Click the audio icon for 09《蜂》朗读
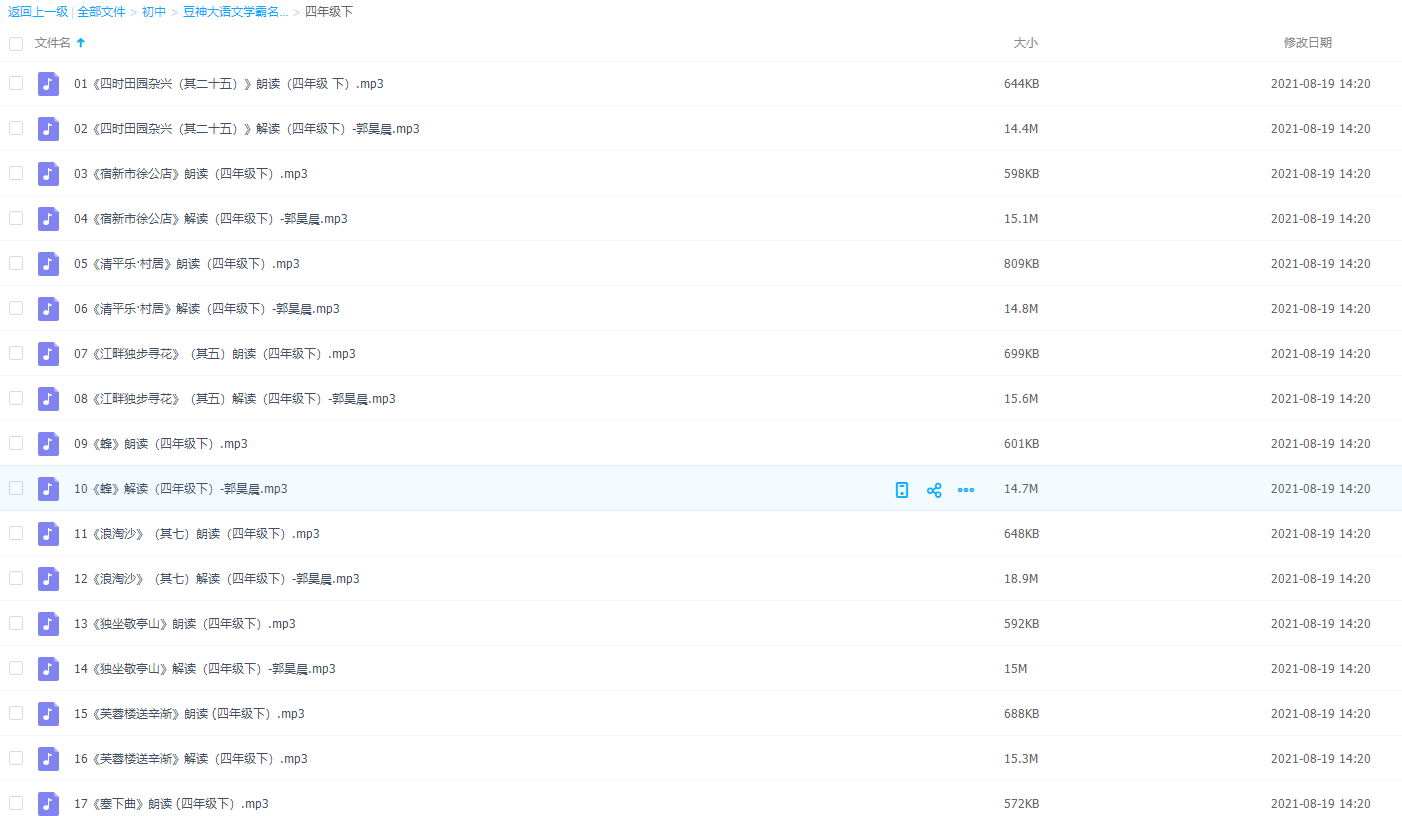1402x816 pixels. 48,444
